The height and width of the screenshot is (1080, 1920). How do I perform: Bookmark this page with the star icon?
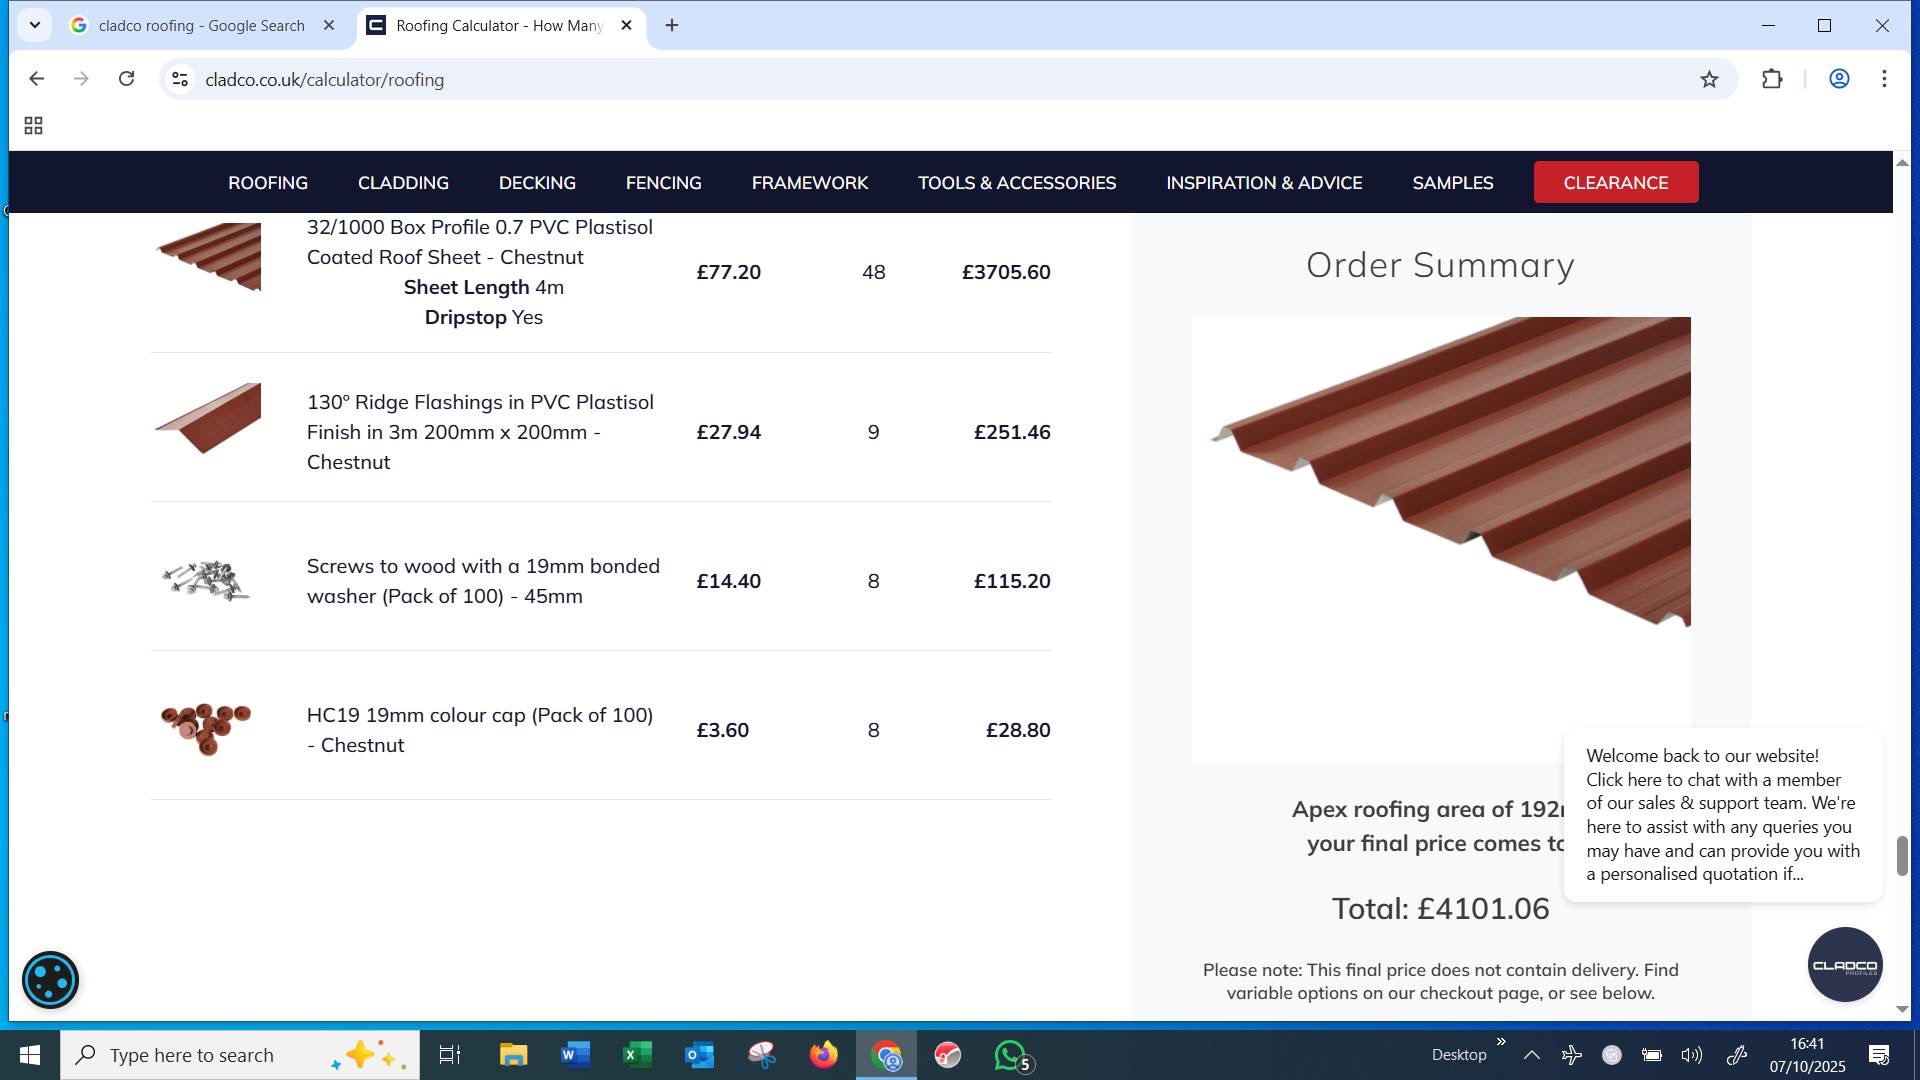(x=1709, y=79)
